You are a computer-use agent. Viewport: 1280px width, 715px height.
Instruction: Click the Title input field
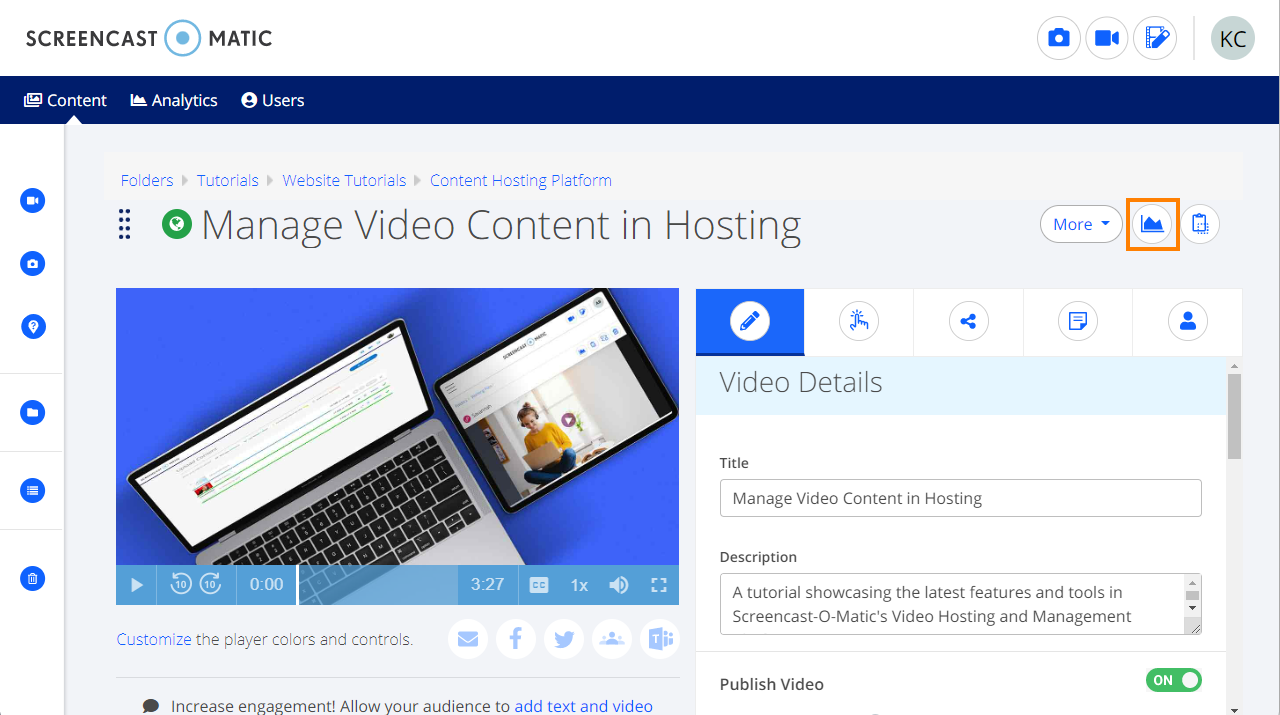point(960,498)
